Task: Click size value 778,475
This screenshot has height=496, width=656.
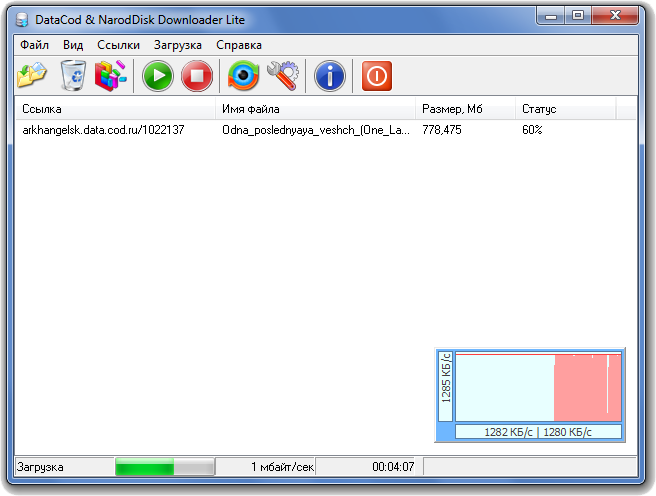Action: pyautogui.click(x=442, y=130)
